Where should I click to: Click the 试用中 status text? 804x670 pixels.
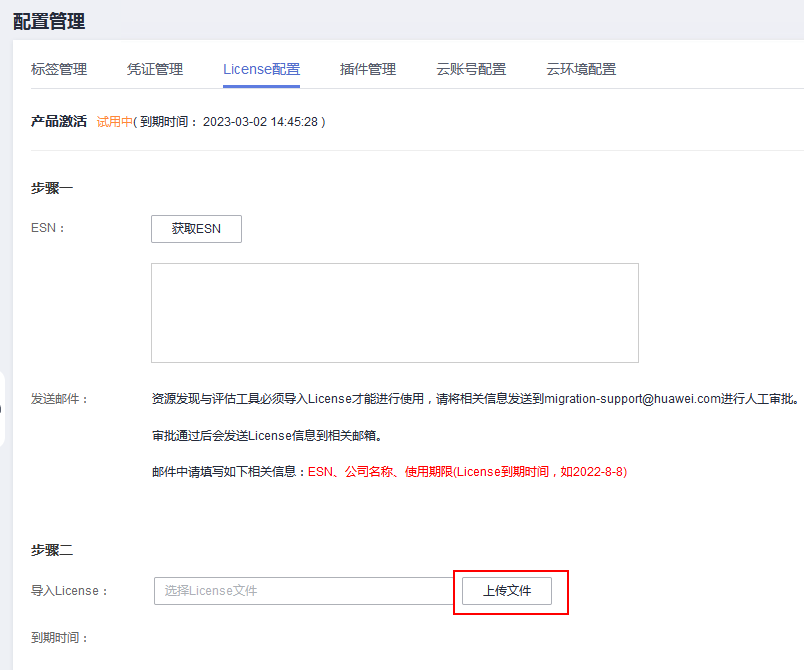114,122
